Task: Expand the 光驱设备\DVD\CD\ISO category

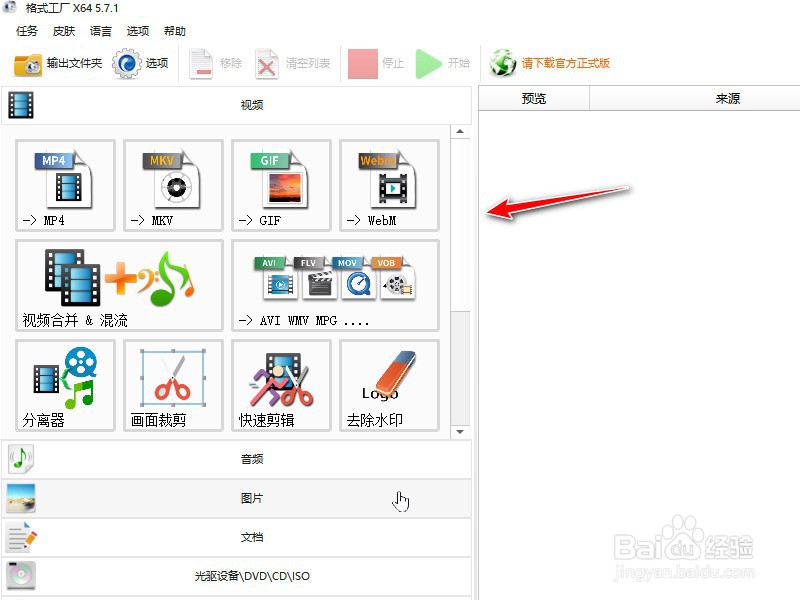Action: point(252,578)
